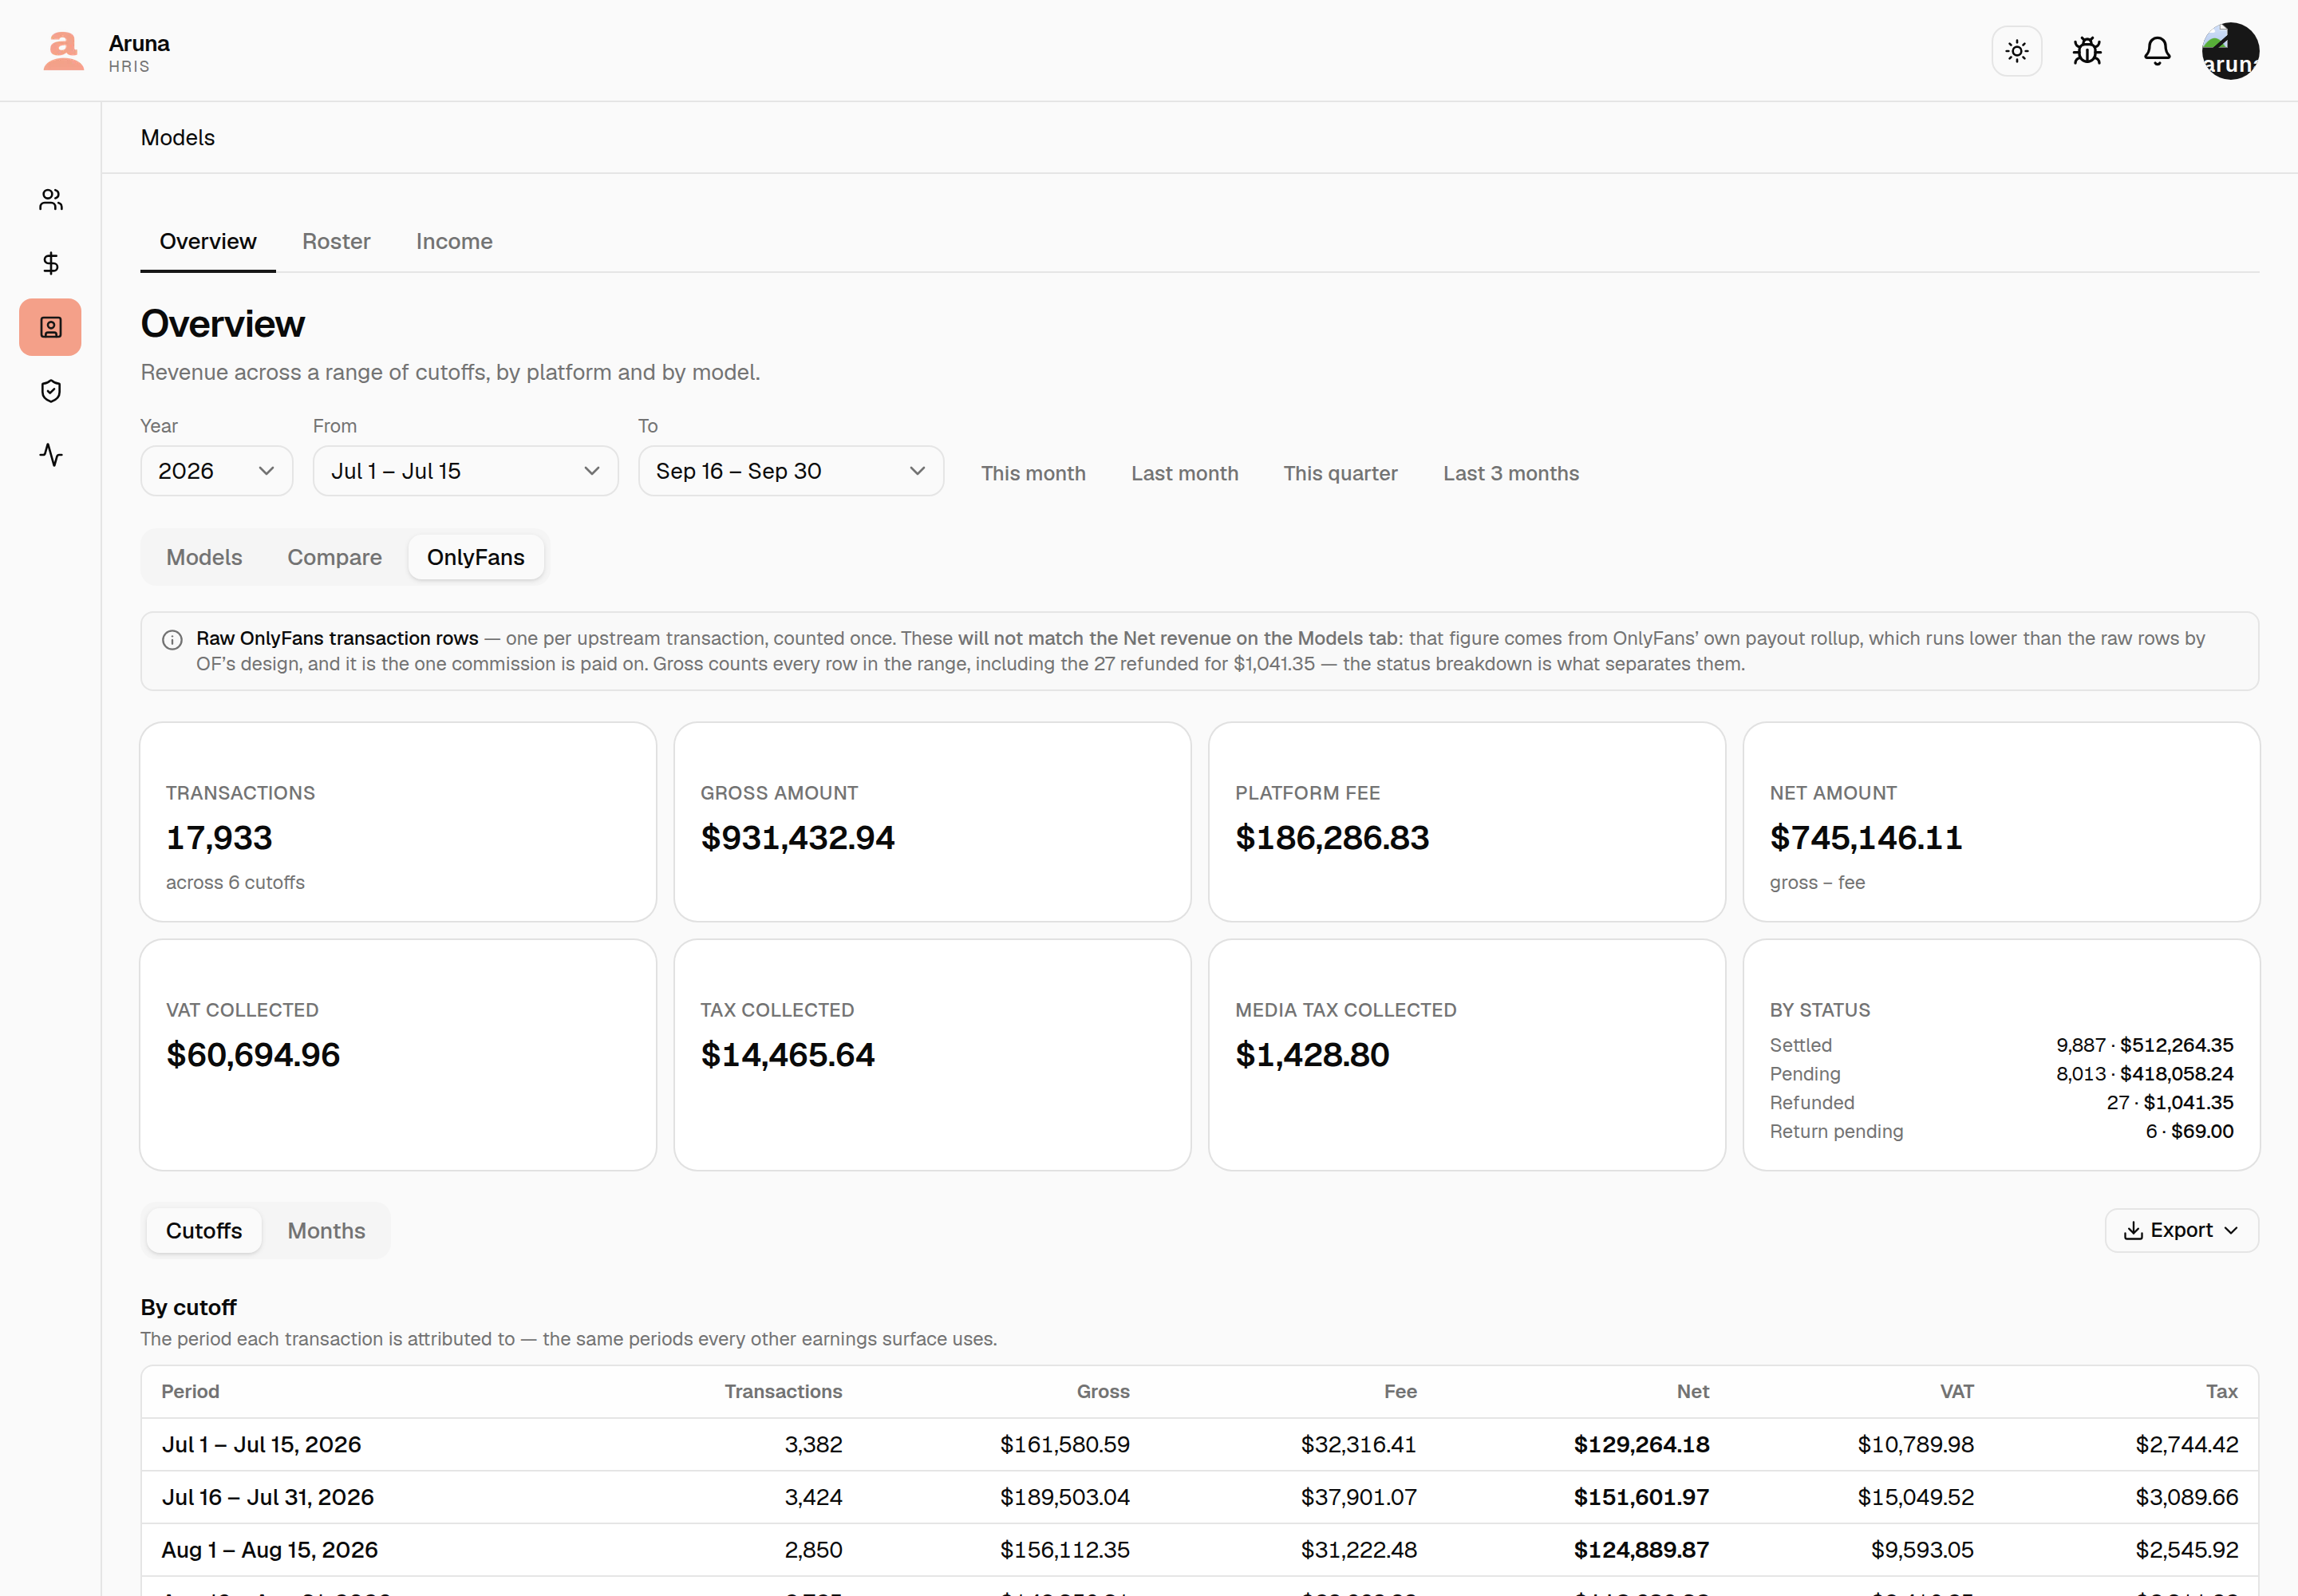Select the Months breakdown toggle

(x=326, y=1230)
